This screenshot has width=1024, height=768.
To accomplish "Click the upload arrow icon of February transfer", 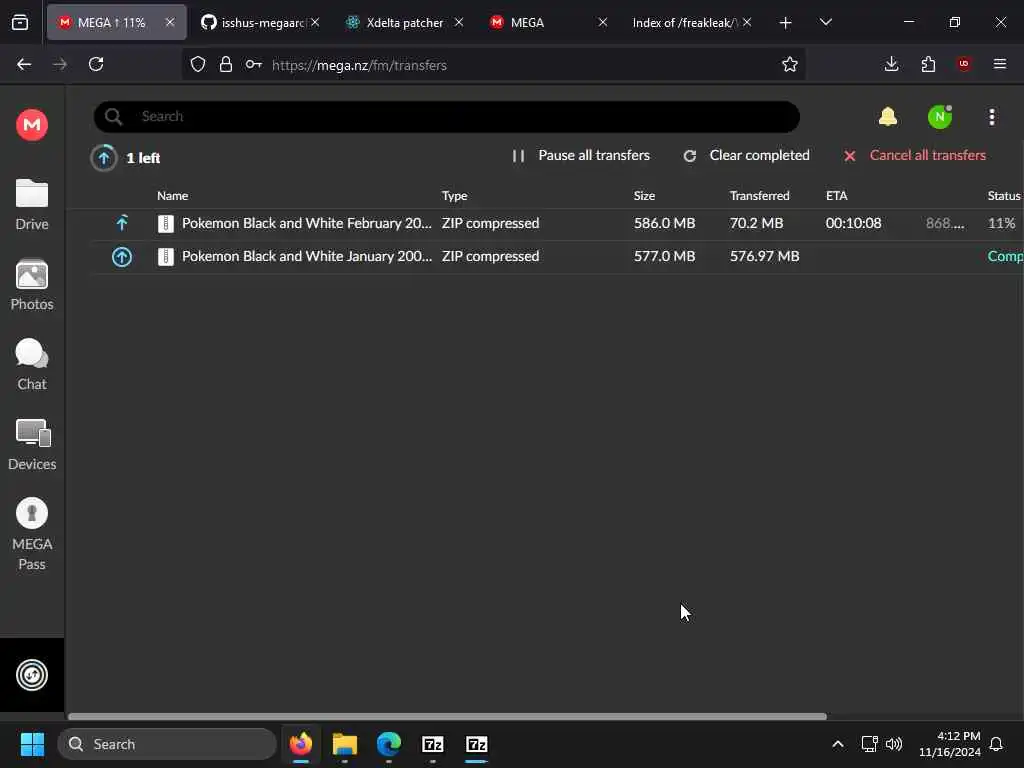I will (122, 223).
